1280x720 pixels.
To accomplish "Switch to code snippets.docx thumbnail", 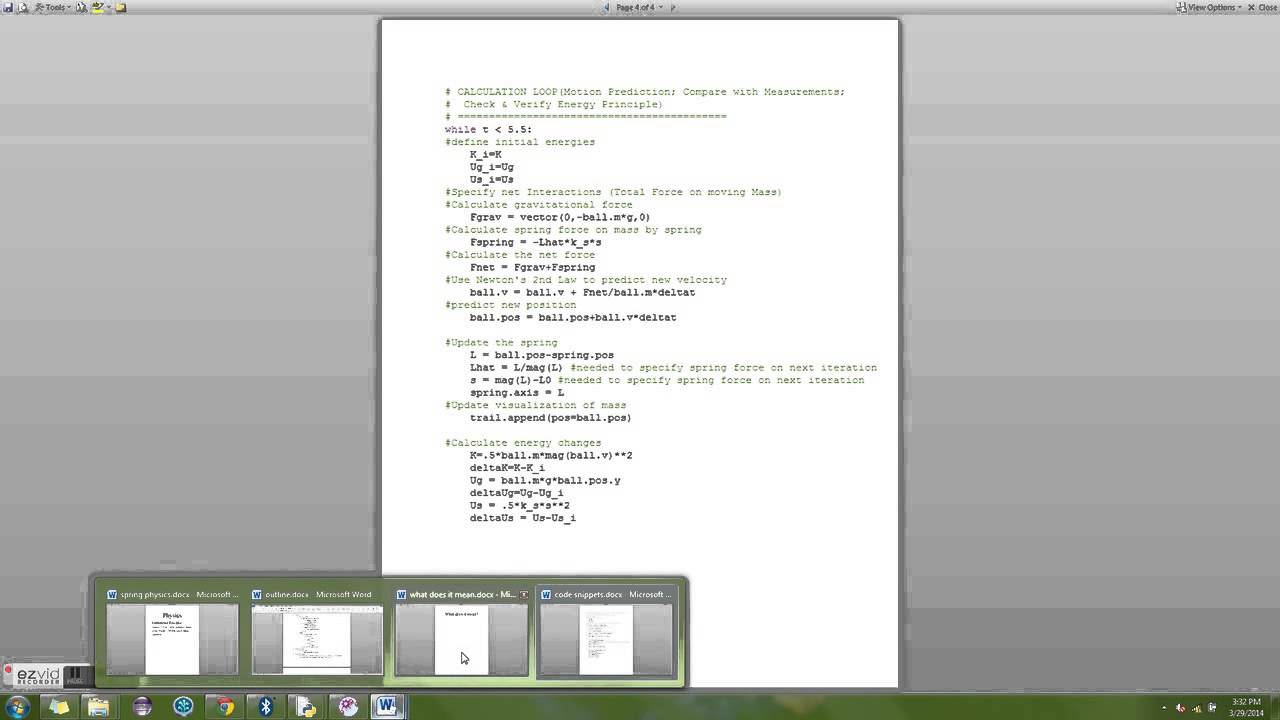I will (605, 632).
